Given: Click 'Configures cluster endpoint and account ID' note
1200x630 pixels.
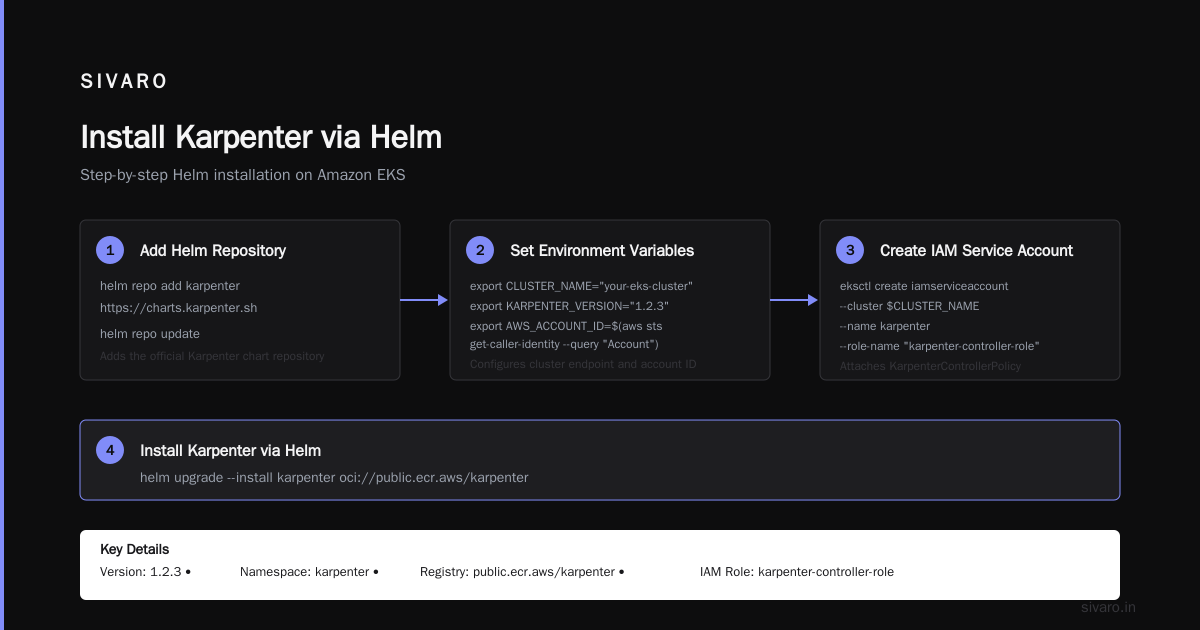Looking at the screenshot, I should coord(583,364).
